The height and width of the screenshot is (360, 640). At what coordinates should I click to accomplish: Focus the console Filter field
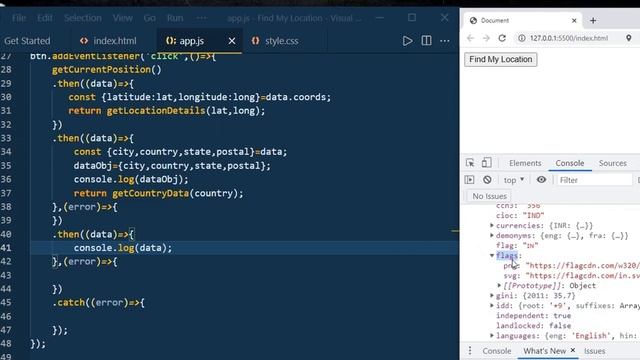pyautogui.click(x=594, y=180)
